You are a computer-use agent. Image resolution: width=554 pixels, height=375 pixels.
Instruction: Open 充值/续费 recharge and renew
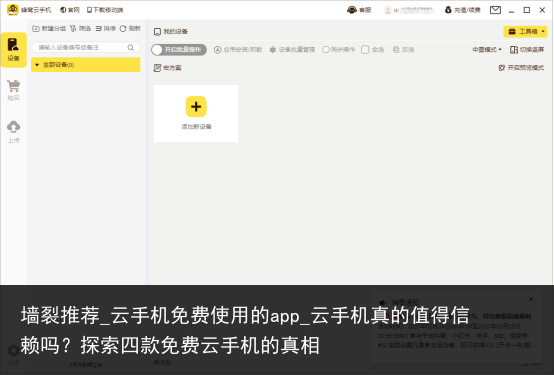(462, 10)
